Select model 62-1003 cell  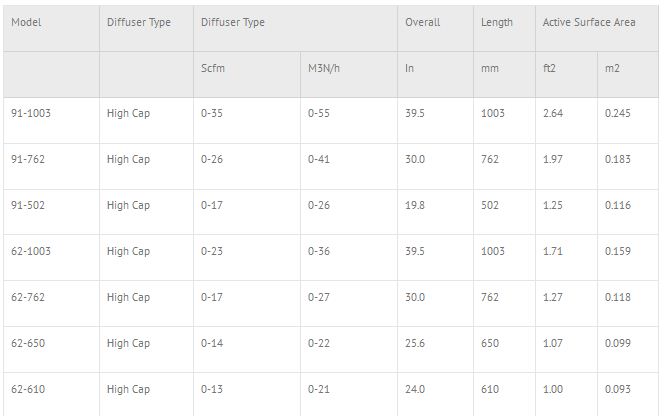pyautogui.click(x=30, y=252)
